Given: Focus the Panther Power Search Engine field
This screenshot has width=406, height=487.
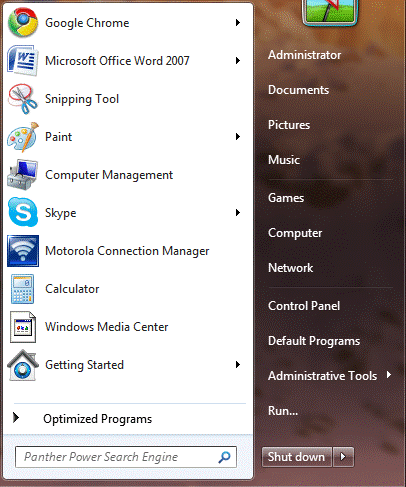Looking at the screenshot, I should point(126,457).
